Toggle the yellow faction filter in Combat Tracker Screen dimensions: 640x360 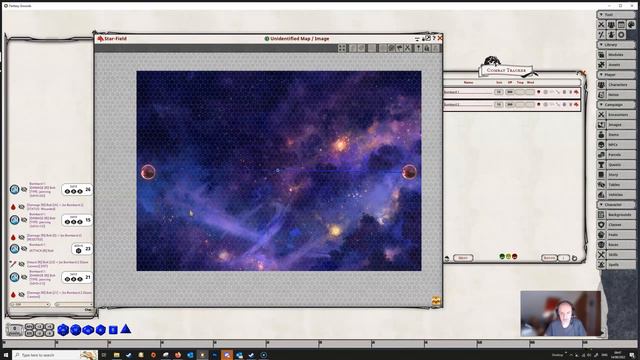click(x=508, y=256)
